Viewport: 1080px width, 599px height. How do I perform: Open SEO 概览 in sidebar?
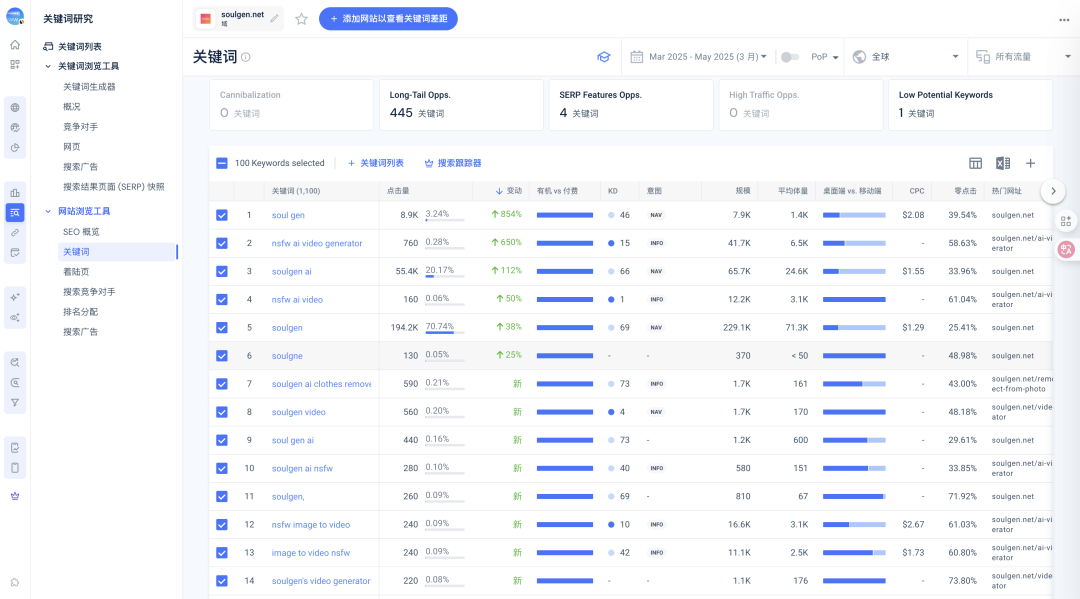point(81,232)
